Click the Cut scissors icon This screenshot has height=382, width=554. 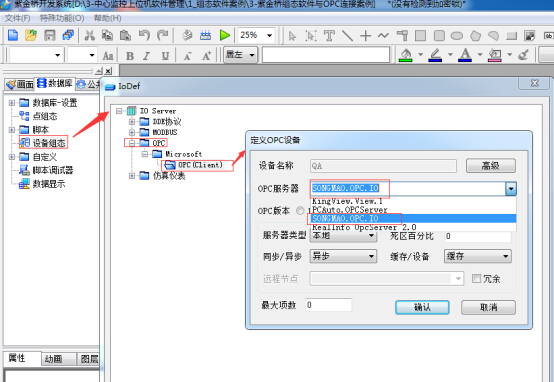click(89, 35)
